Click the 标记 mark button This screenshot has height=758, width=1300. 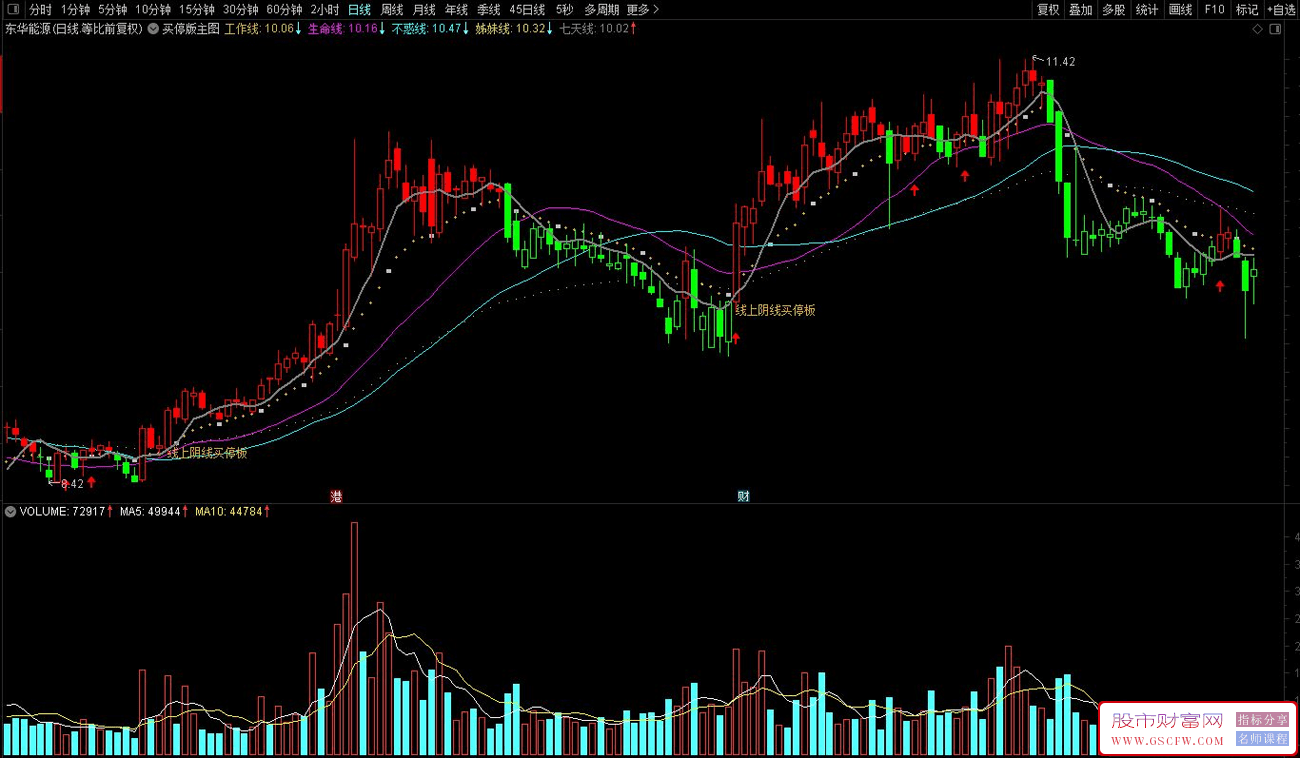(1247, 10)
